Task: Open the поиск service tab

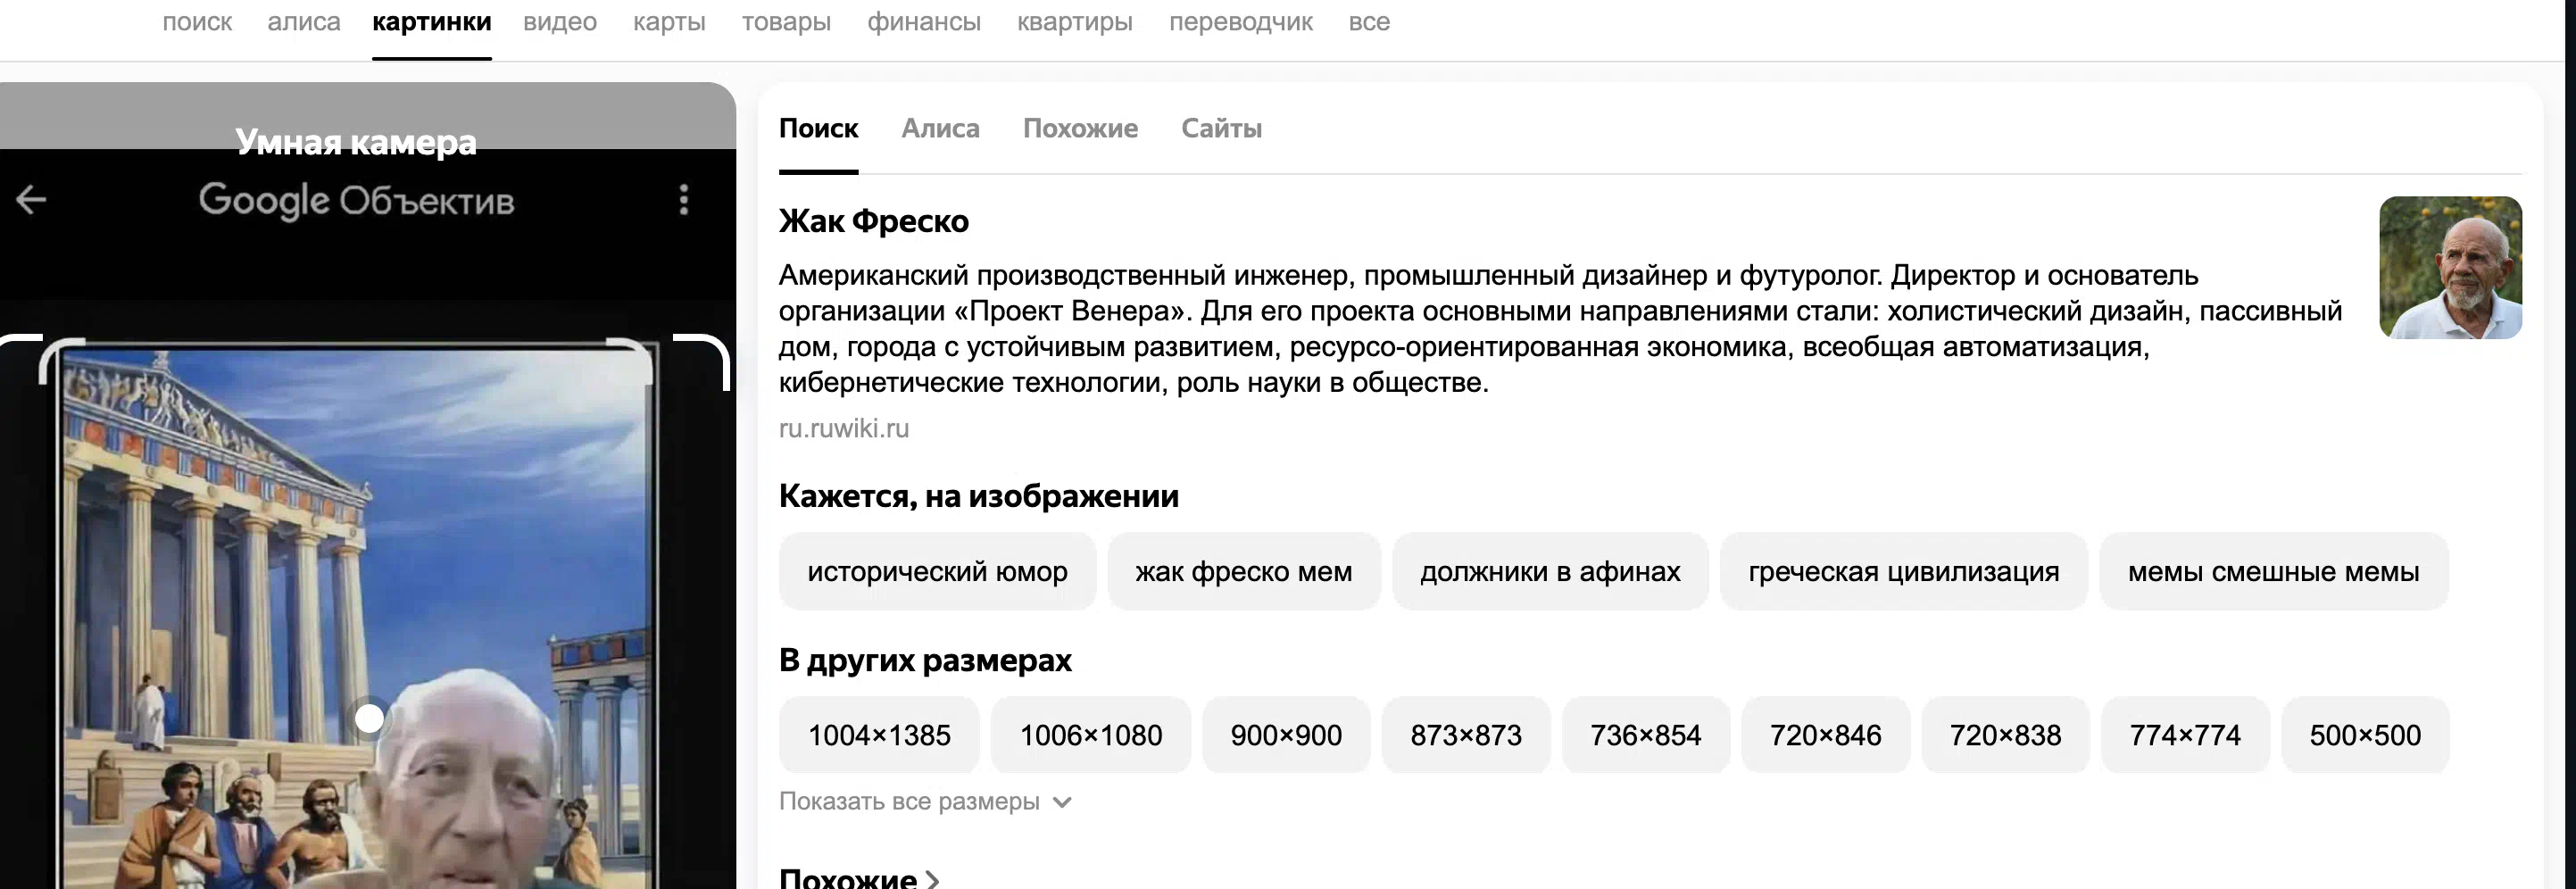Action: [197, 22]
